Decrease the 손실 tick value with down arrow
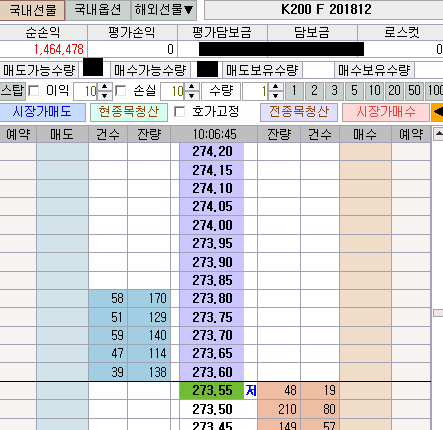 tap(192, 95)
